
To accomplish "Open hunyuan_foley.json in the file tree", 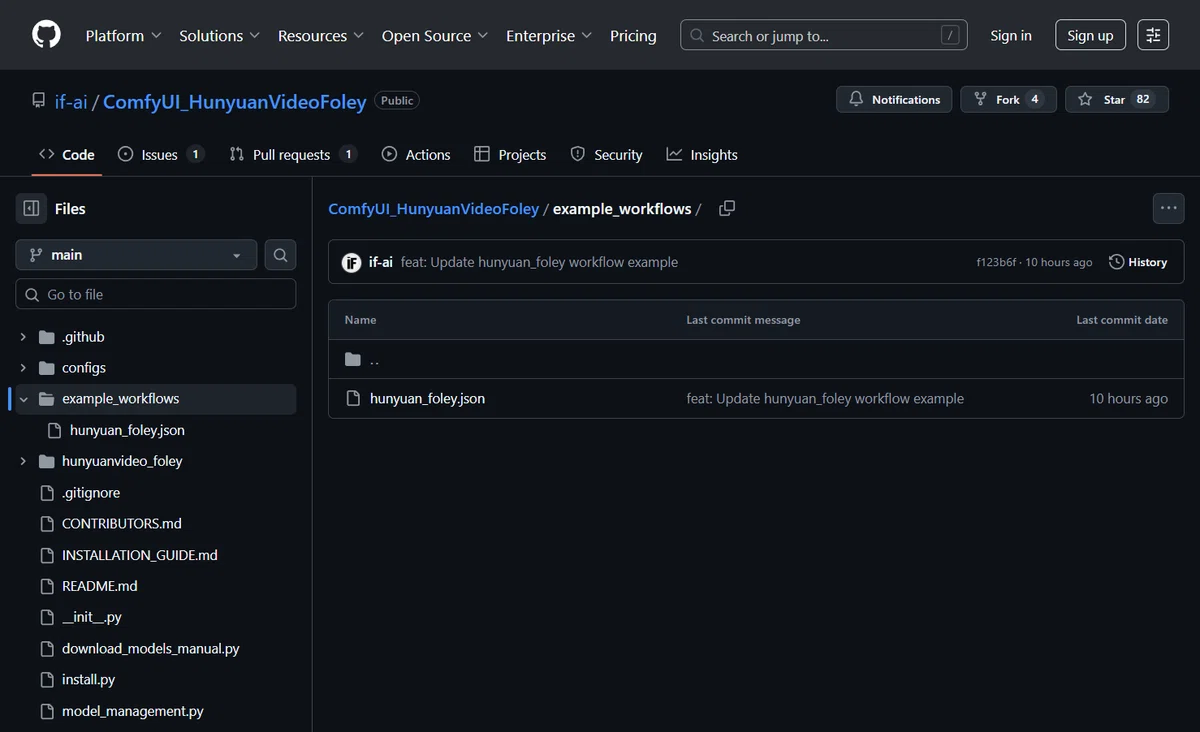I will (127, 430).
